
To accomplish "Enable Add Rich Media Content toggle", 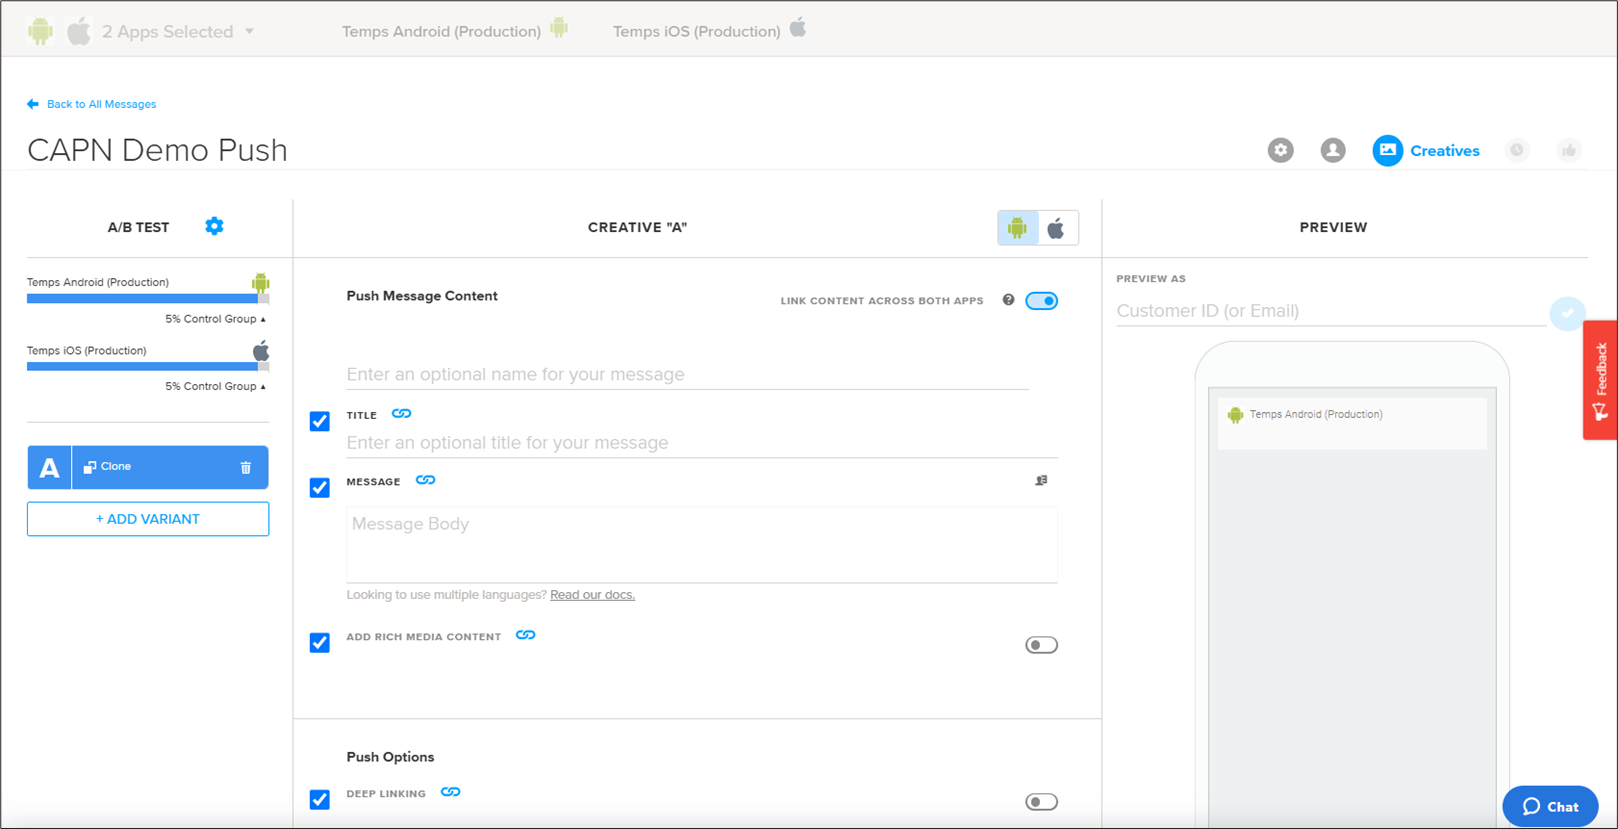I will pos(1041,645).
